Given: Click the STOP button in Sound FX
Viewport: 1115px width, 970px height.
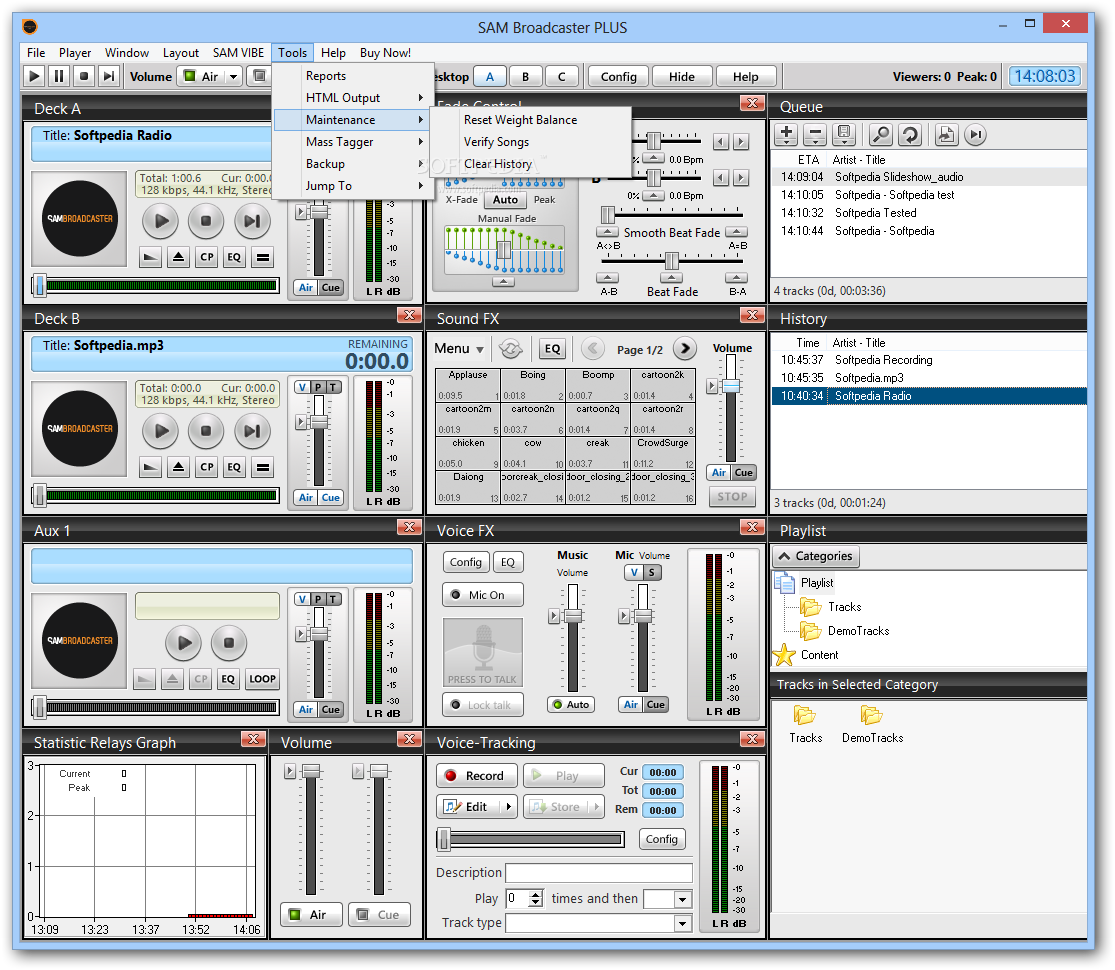Looking at the screenshot, I should [x=732, y=496].
